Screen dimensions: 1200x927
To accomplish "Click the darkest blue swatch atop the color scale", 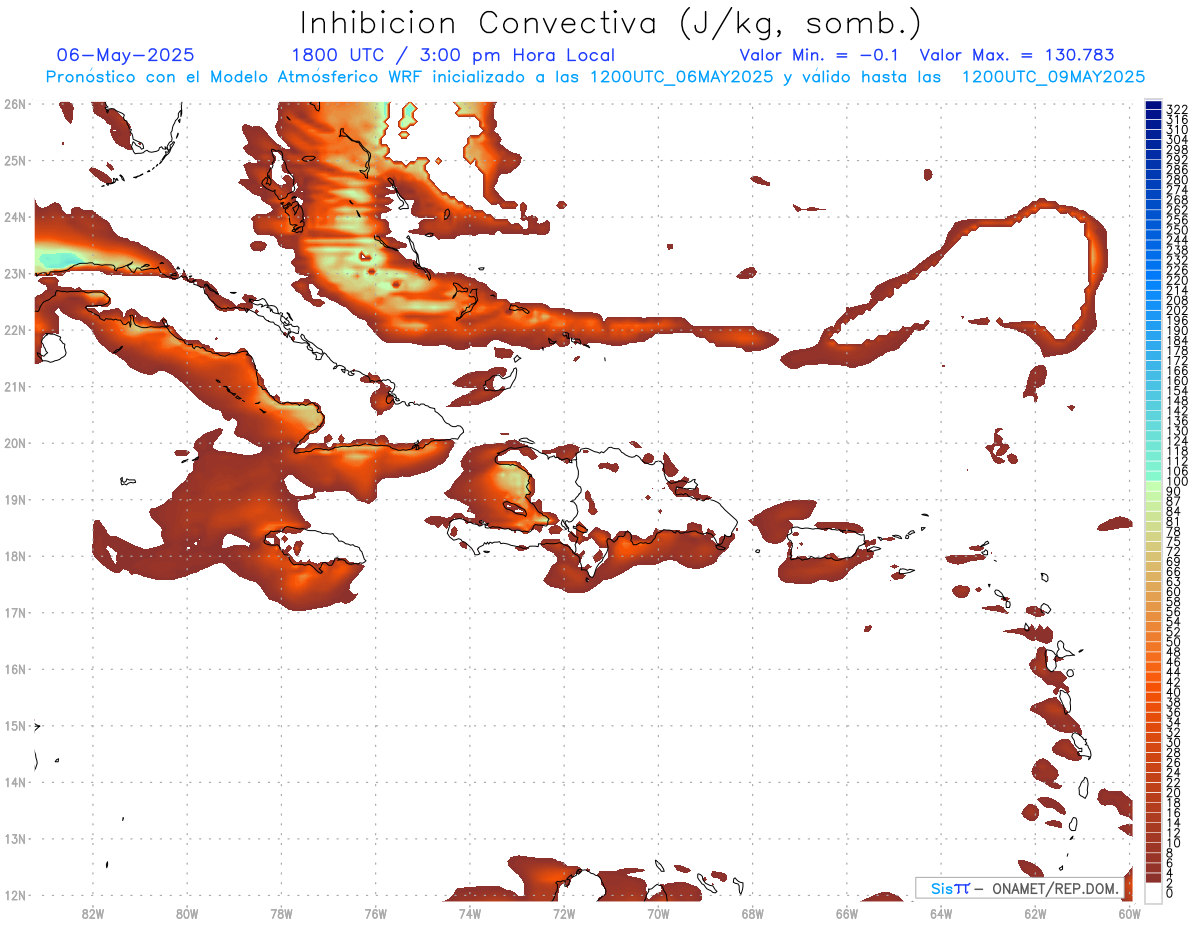I will click(1153, 105).
